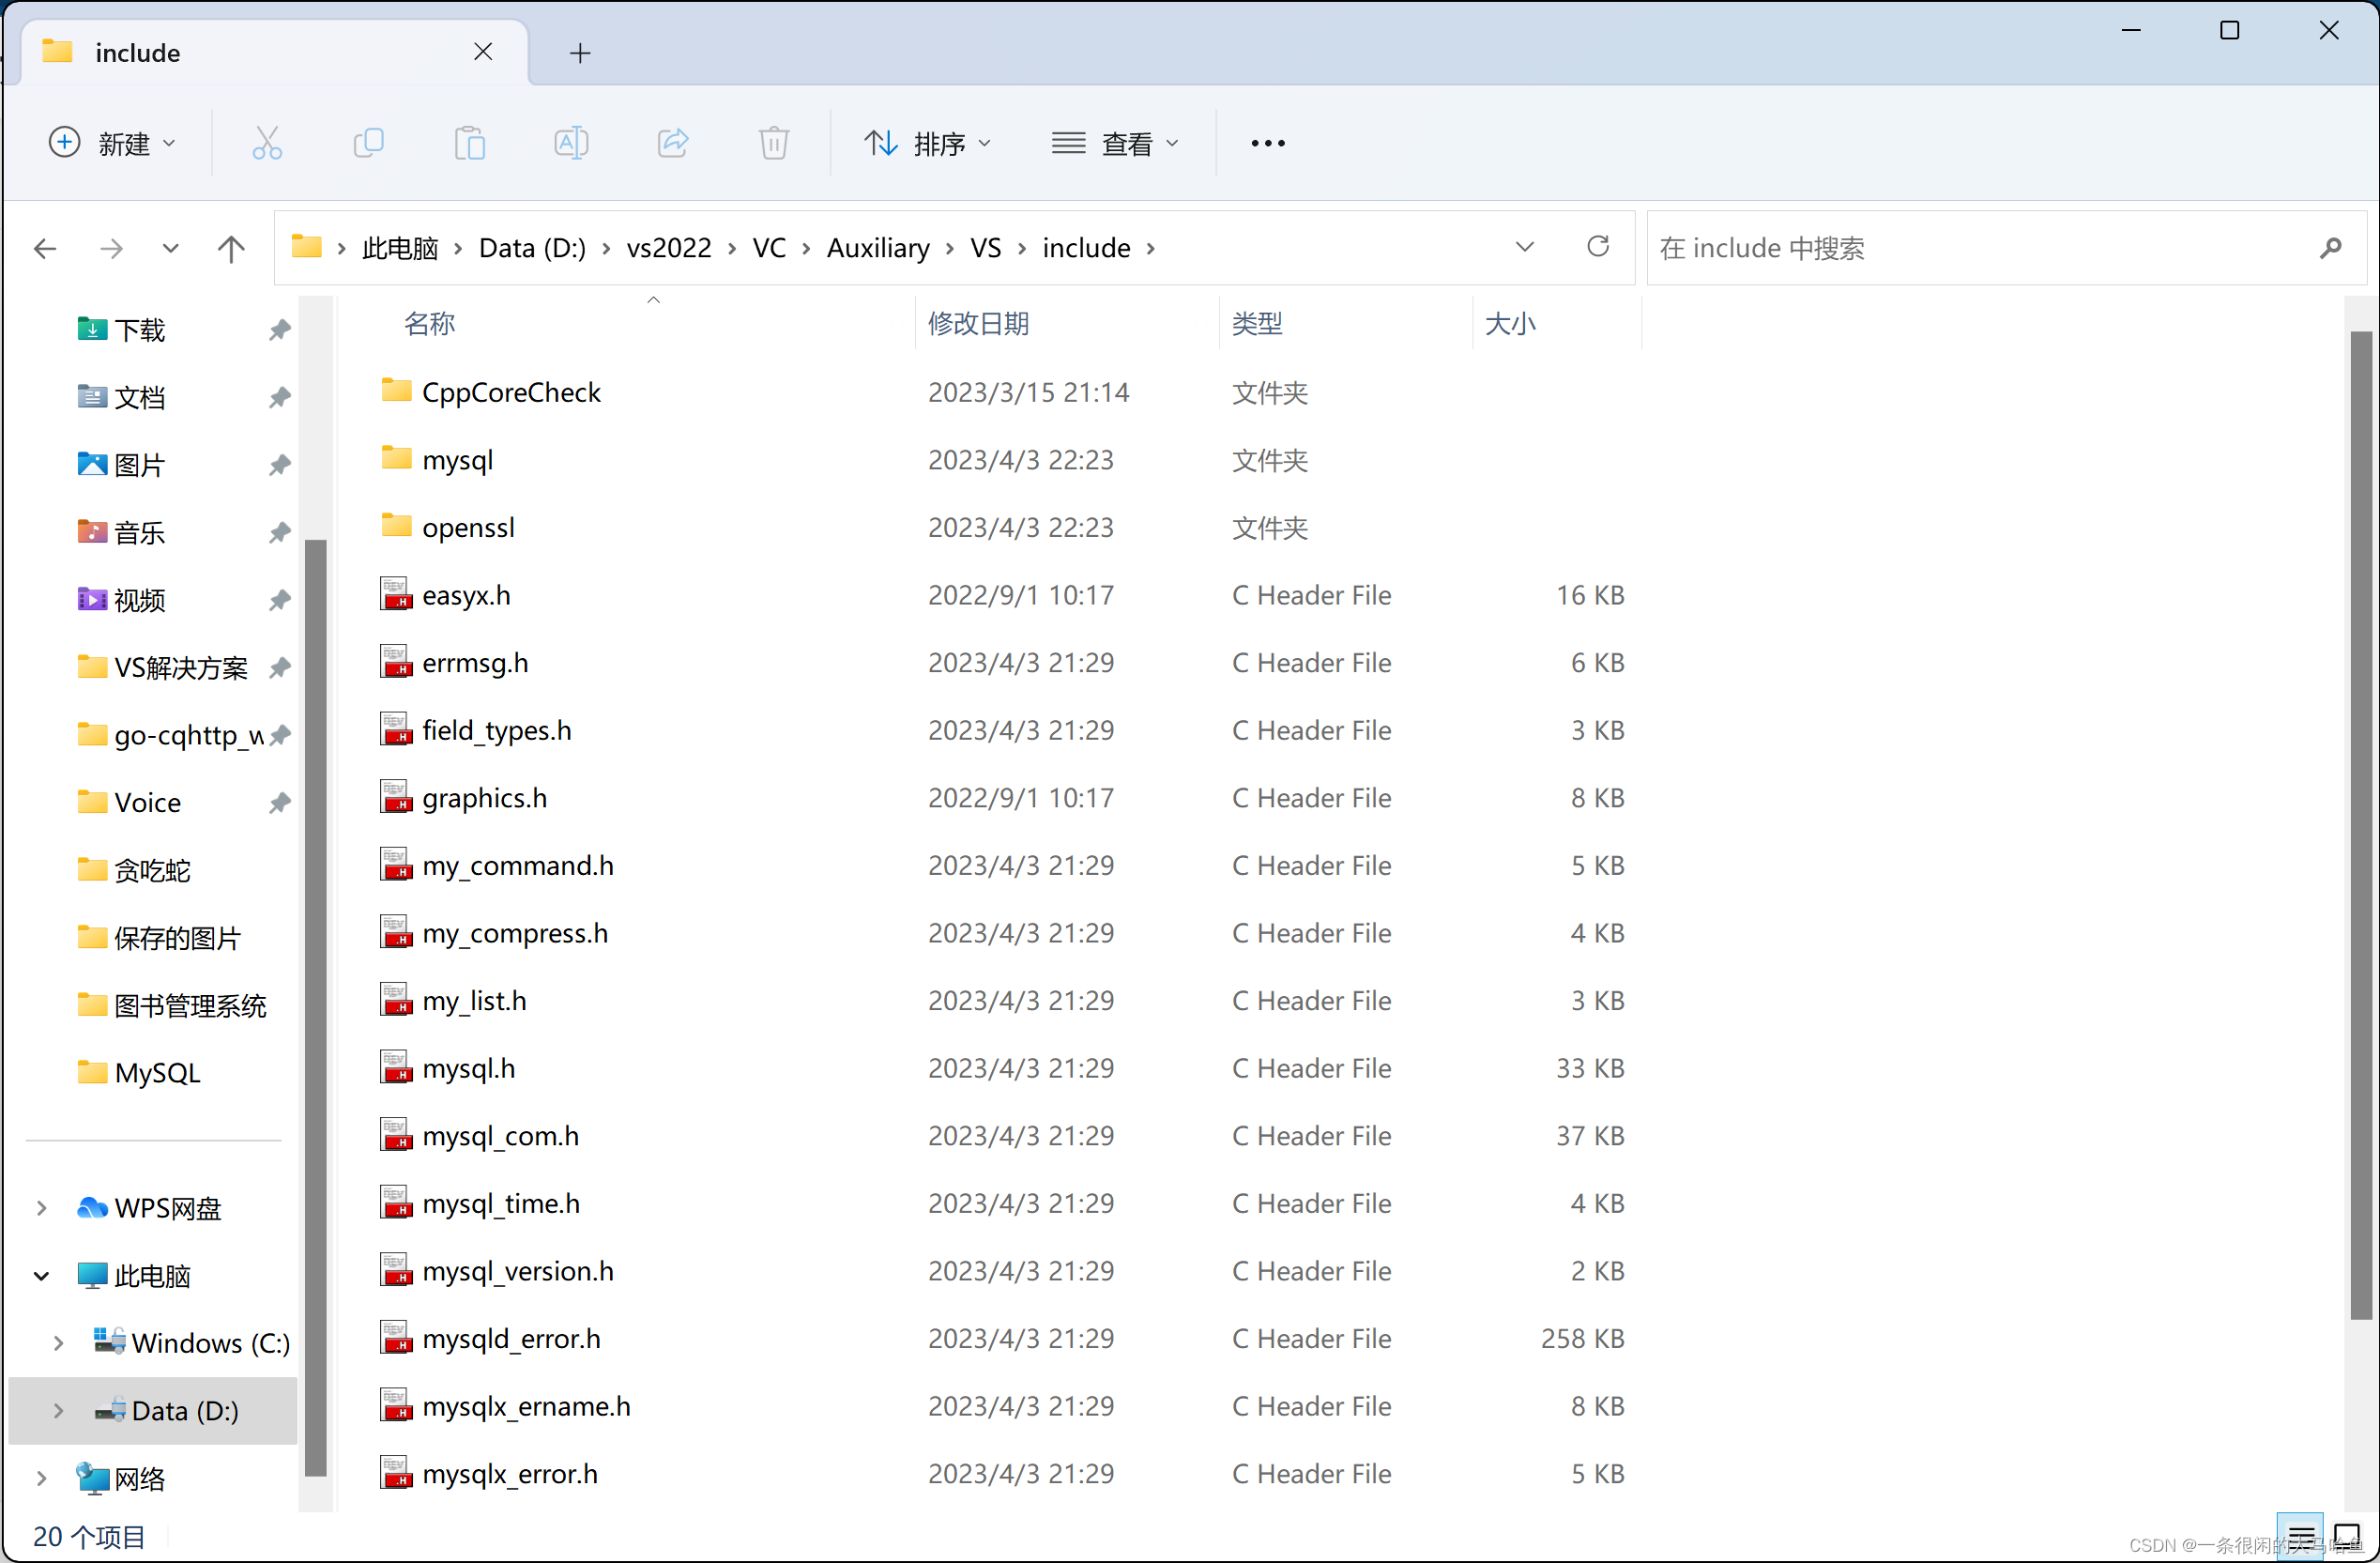Click the Delete trash can icon
2380x1563 pixels.
tap(774, 143)
